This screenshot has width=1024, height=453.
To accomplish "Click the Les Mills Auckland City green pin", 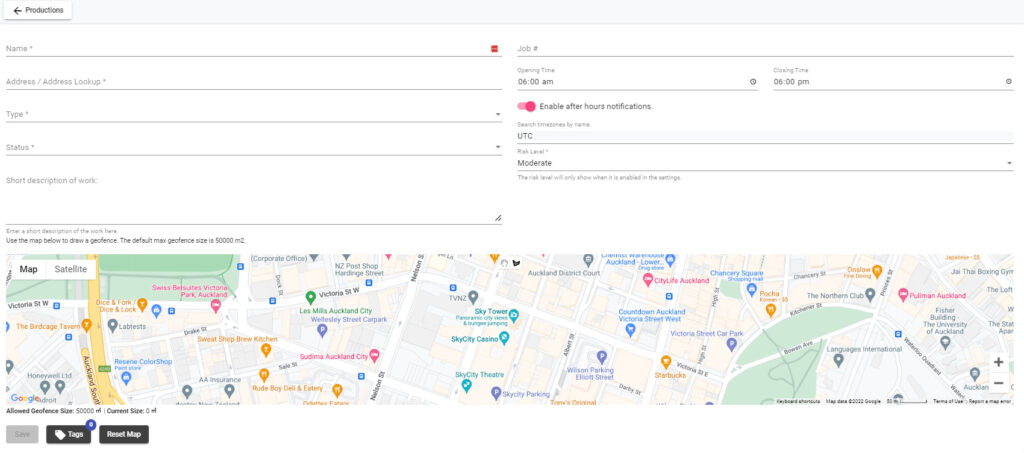I will click(x=311, y=298).
